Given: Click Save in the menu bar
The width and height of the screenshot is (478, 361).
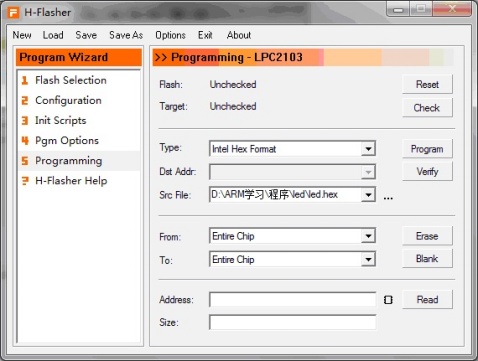Looking at the screenshot, I should click(x=86, y=35).
